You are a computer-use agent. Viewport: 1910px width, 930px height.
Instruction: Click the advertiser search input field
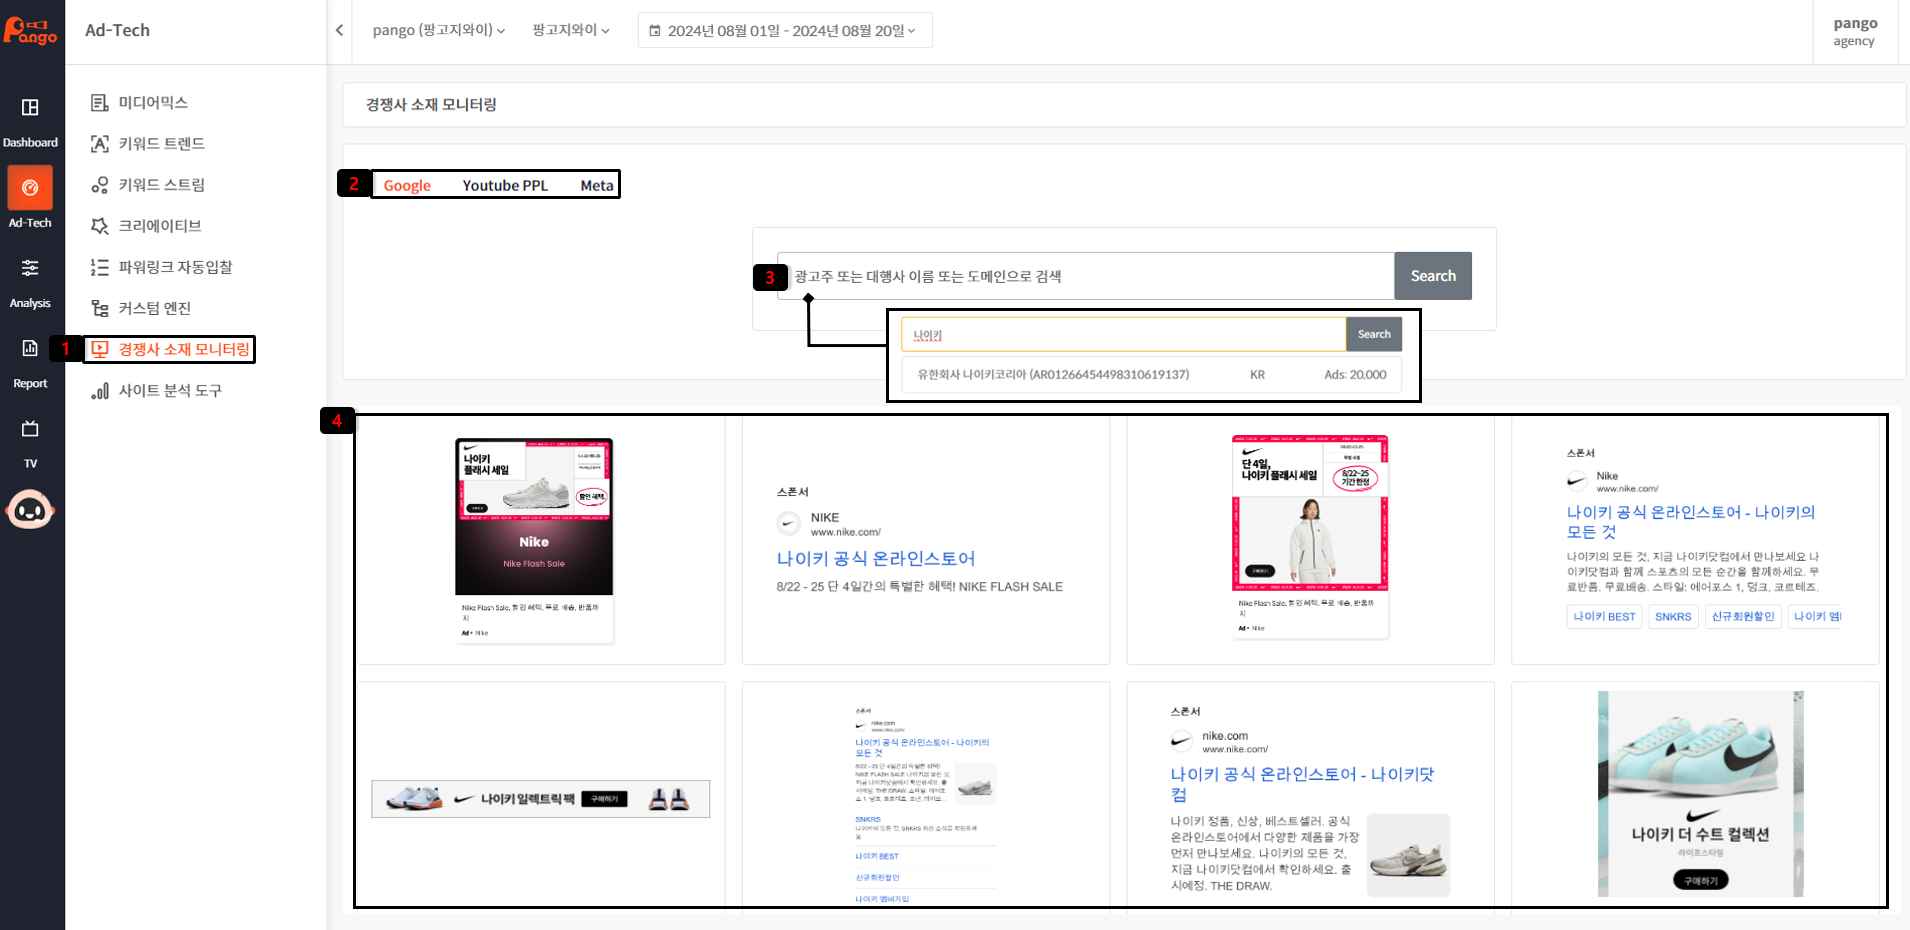(1086, 276)
